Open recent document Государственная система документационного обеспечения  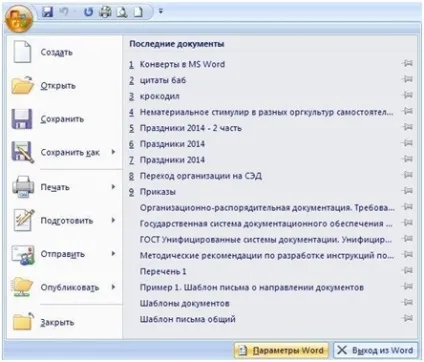266,224
